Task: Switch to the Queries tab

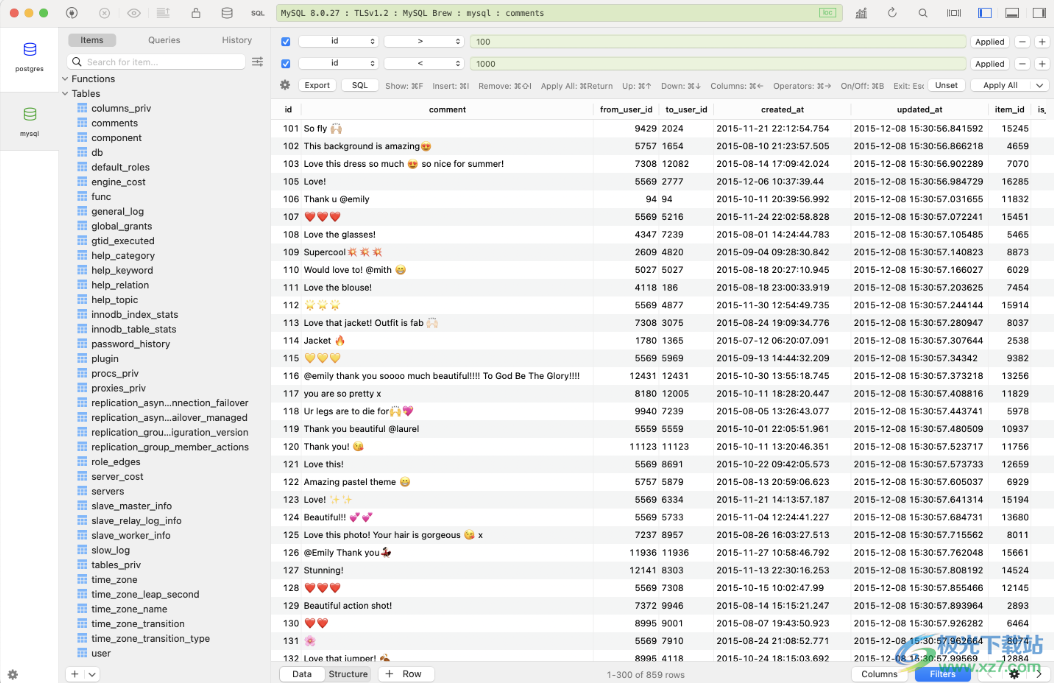Action: 164,40
